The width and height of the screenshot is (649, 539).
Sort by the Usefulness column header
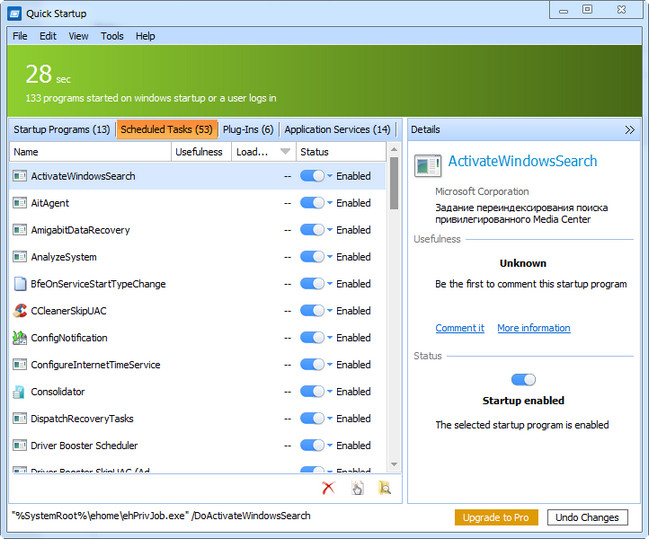(199, 152)
